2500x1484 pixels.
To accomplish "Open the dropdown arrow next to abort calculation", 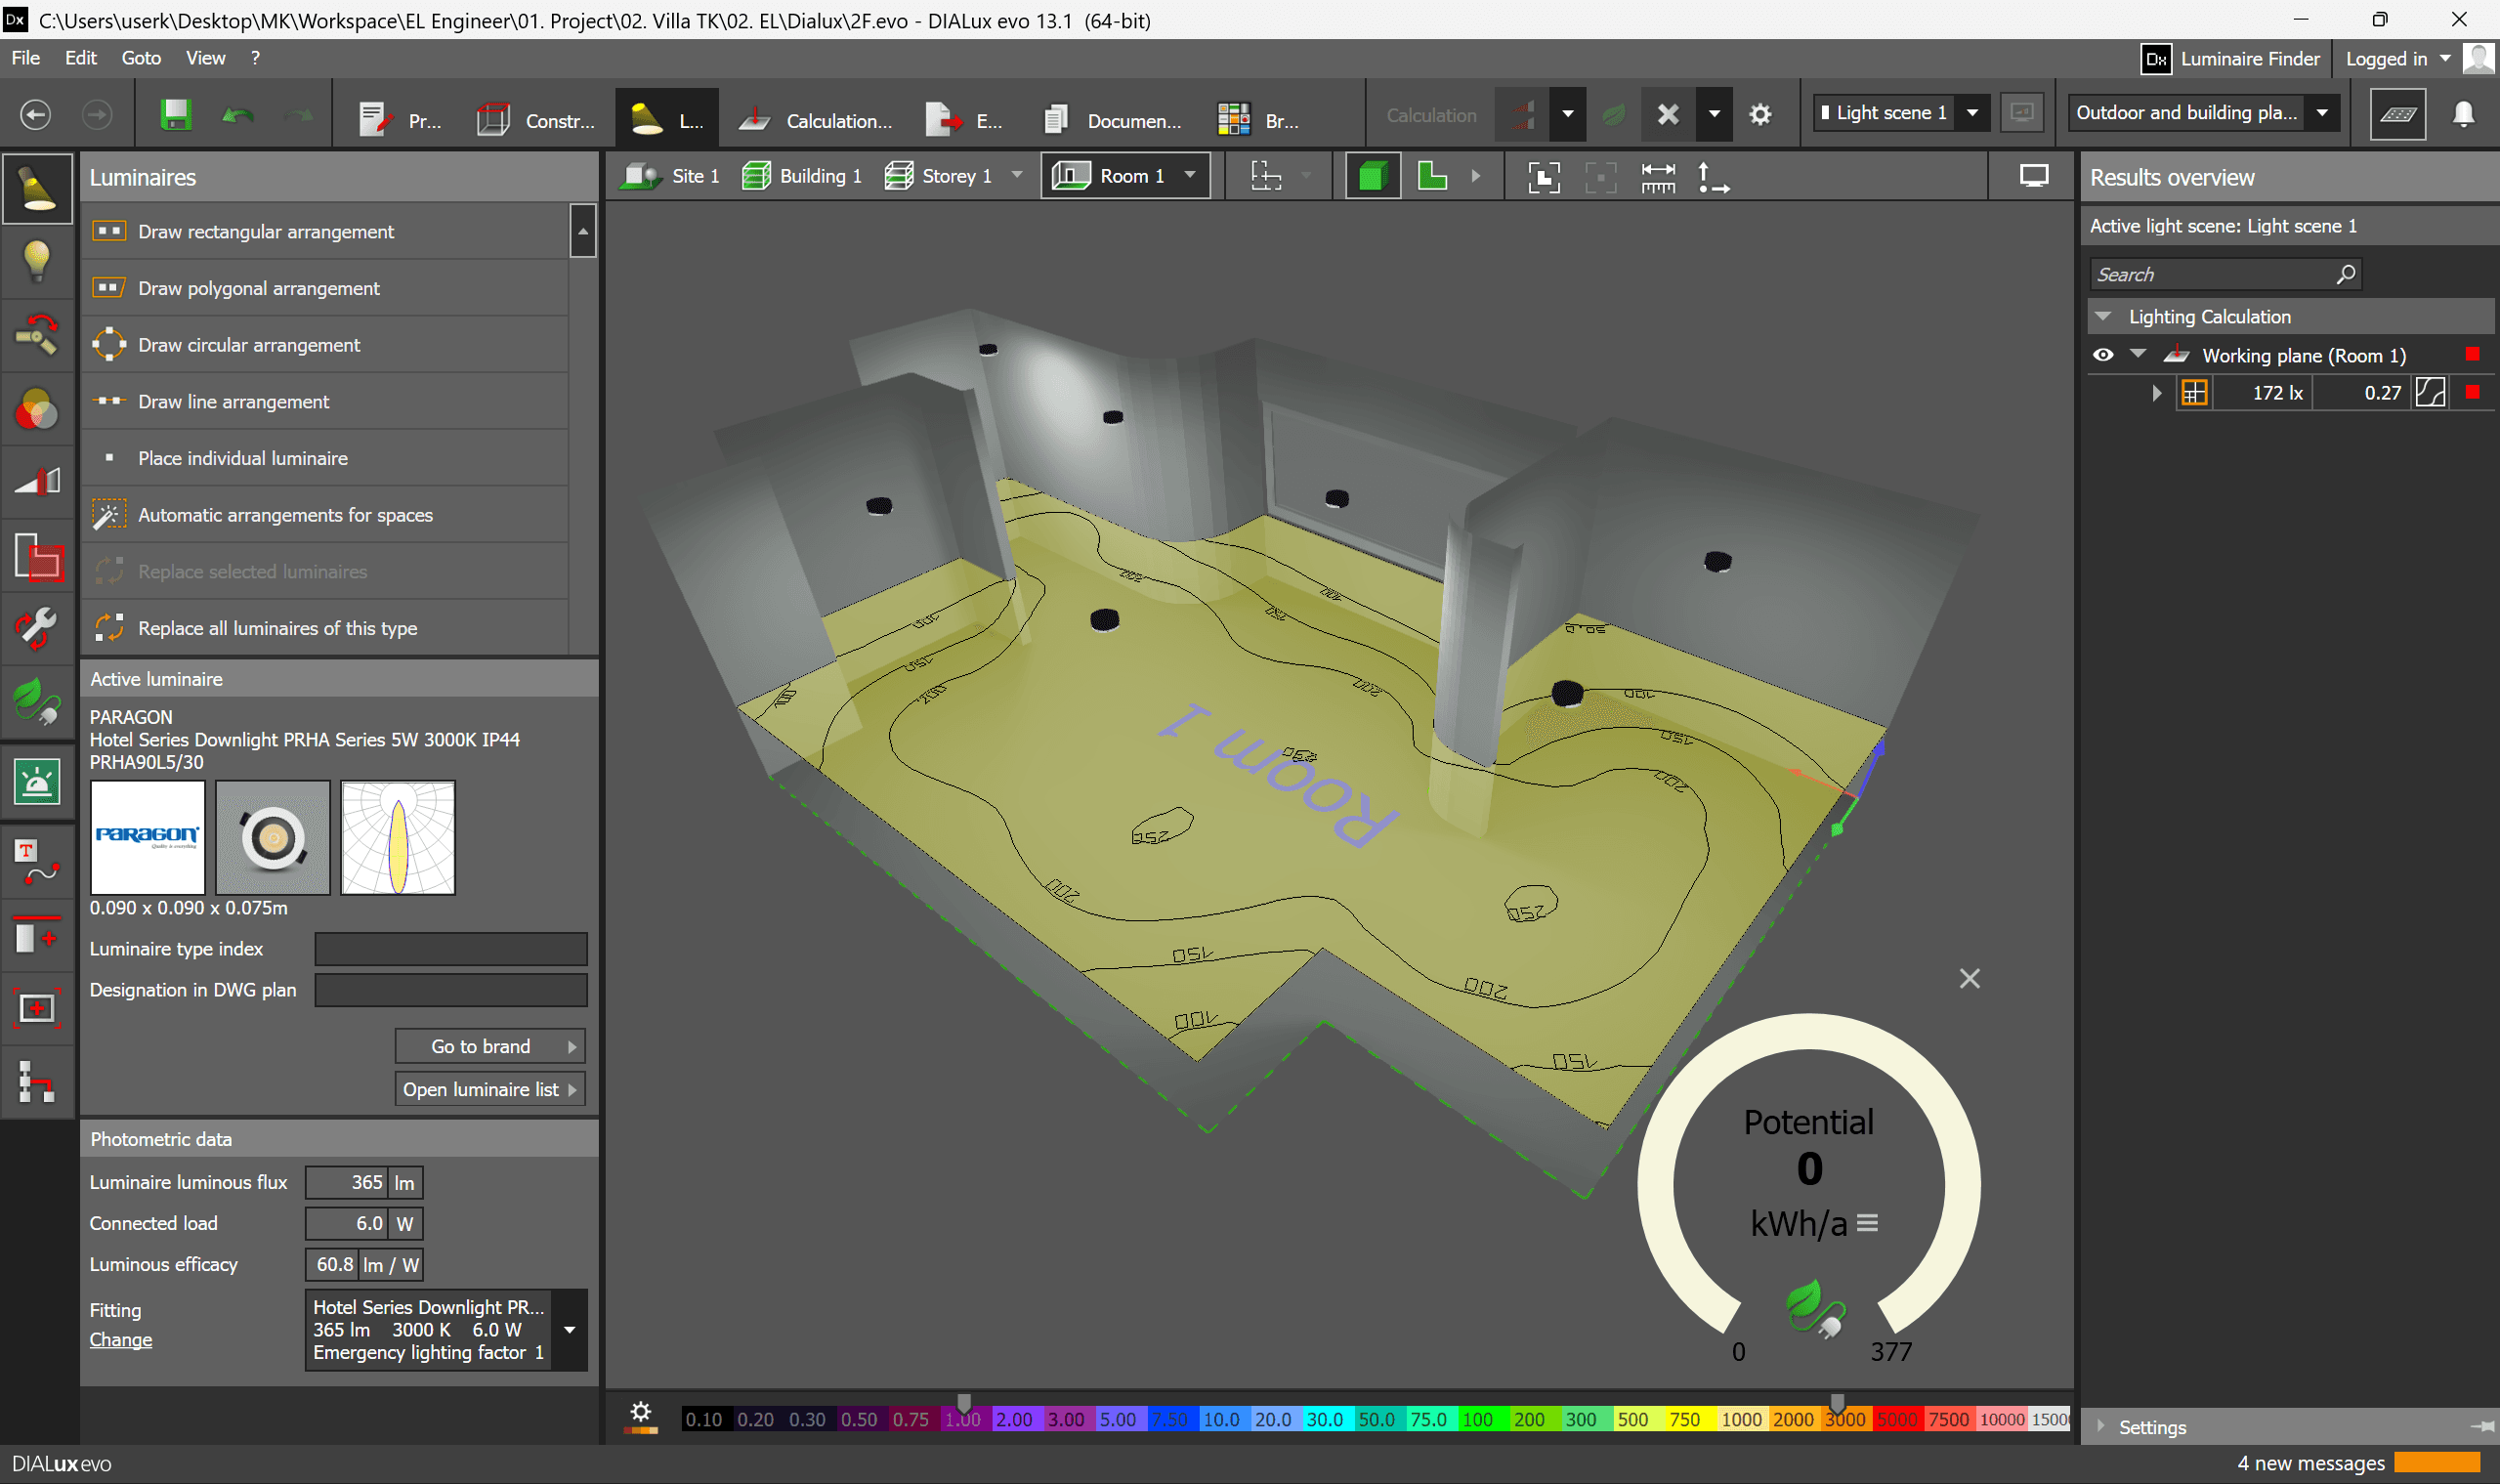I will tap(1714, 114).
